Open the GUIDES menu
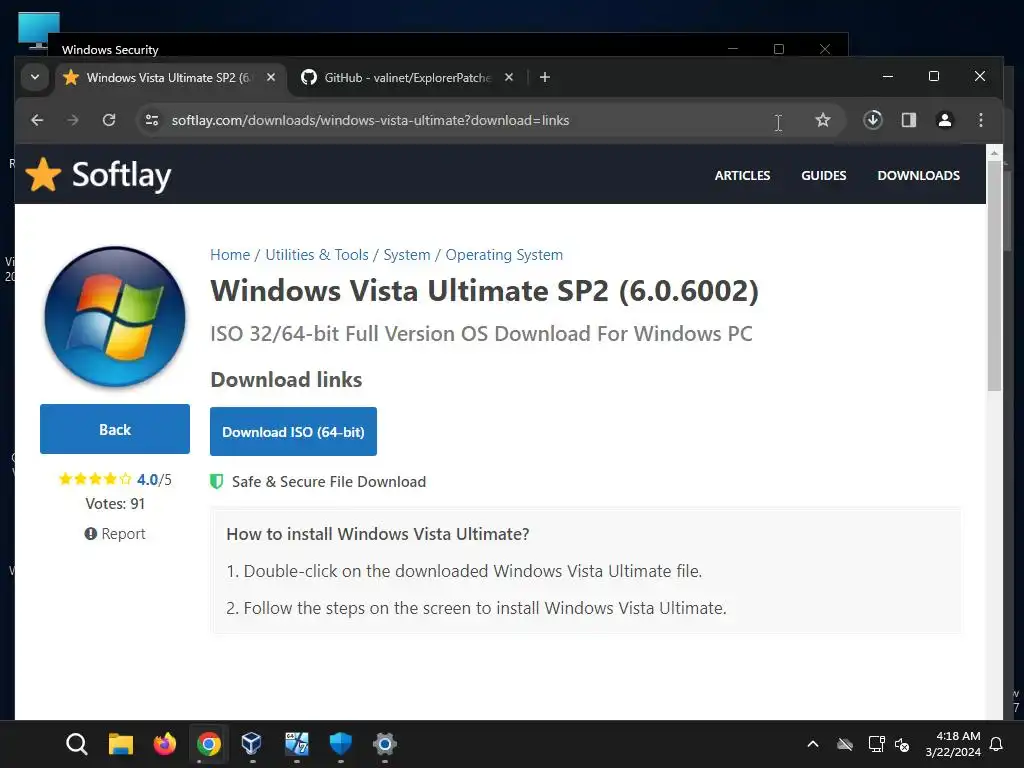 click(x=824, y=176)
